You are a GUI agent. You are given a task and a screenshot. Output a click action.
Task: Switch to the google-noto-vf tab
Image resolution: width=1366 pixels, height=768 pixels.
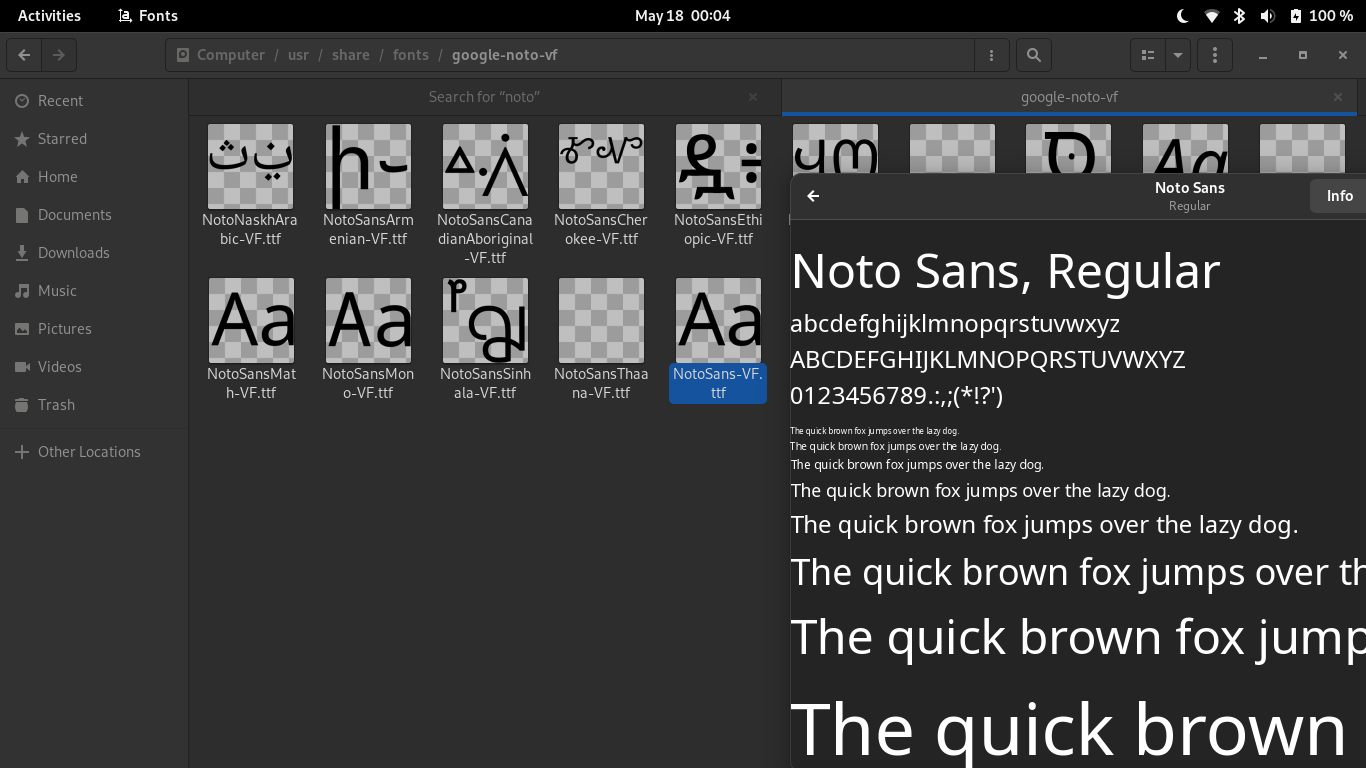tap(1069, 97)
